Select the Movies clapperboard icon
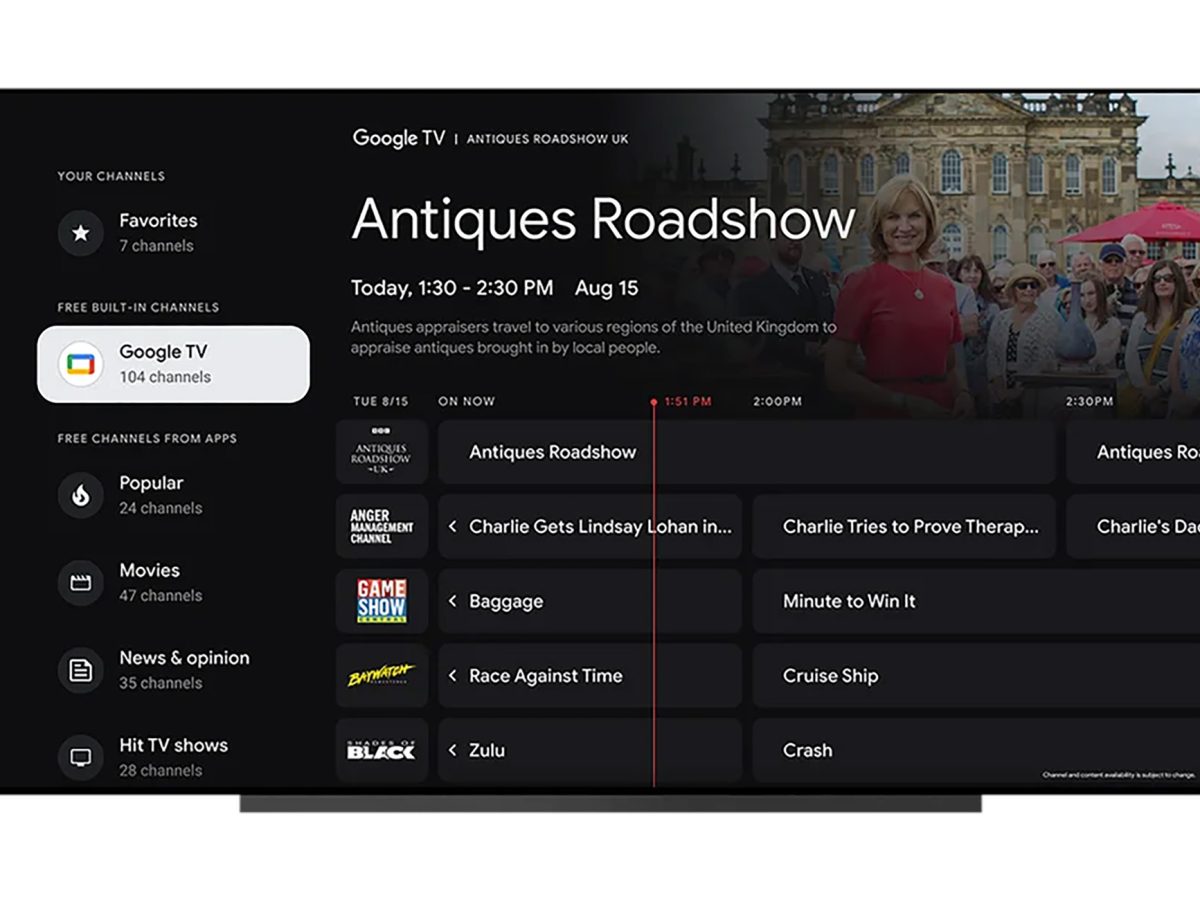The image size is (1200, 900). (81, 582)
